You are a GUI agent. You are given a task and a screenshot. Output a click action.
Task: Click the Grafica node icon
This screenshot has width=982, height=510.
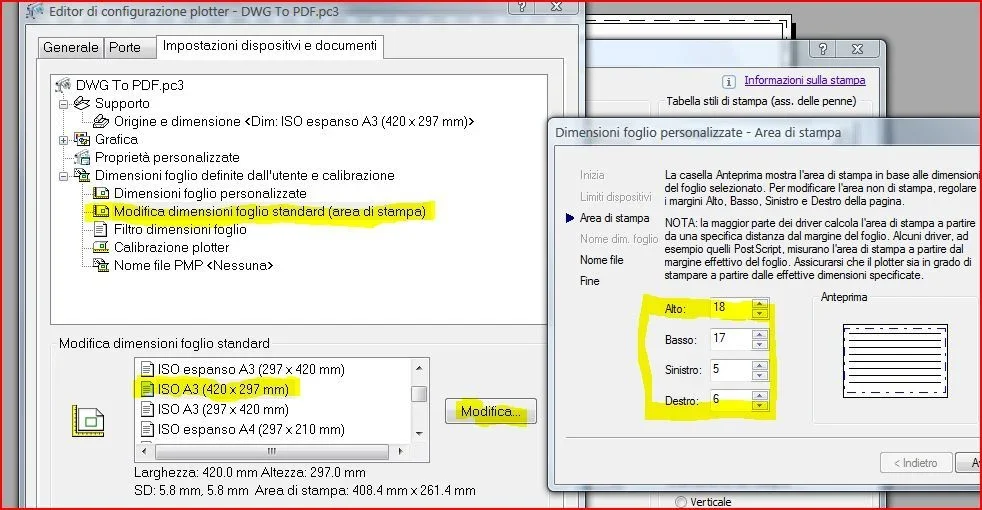pos(82,140)
